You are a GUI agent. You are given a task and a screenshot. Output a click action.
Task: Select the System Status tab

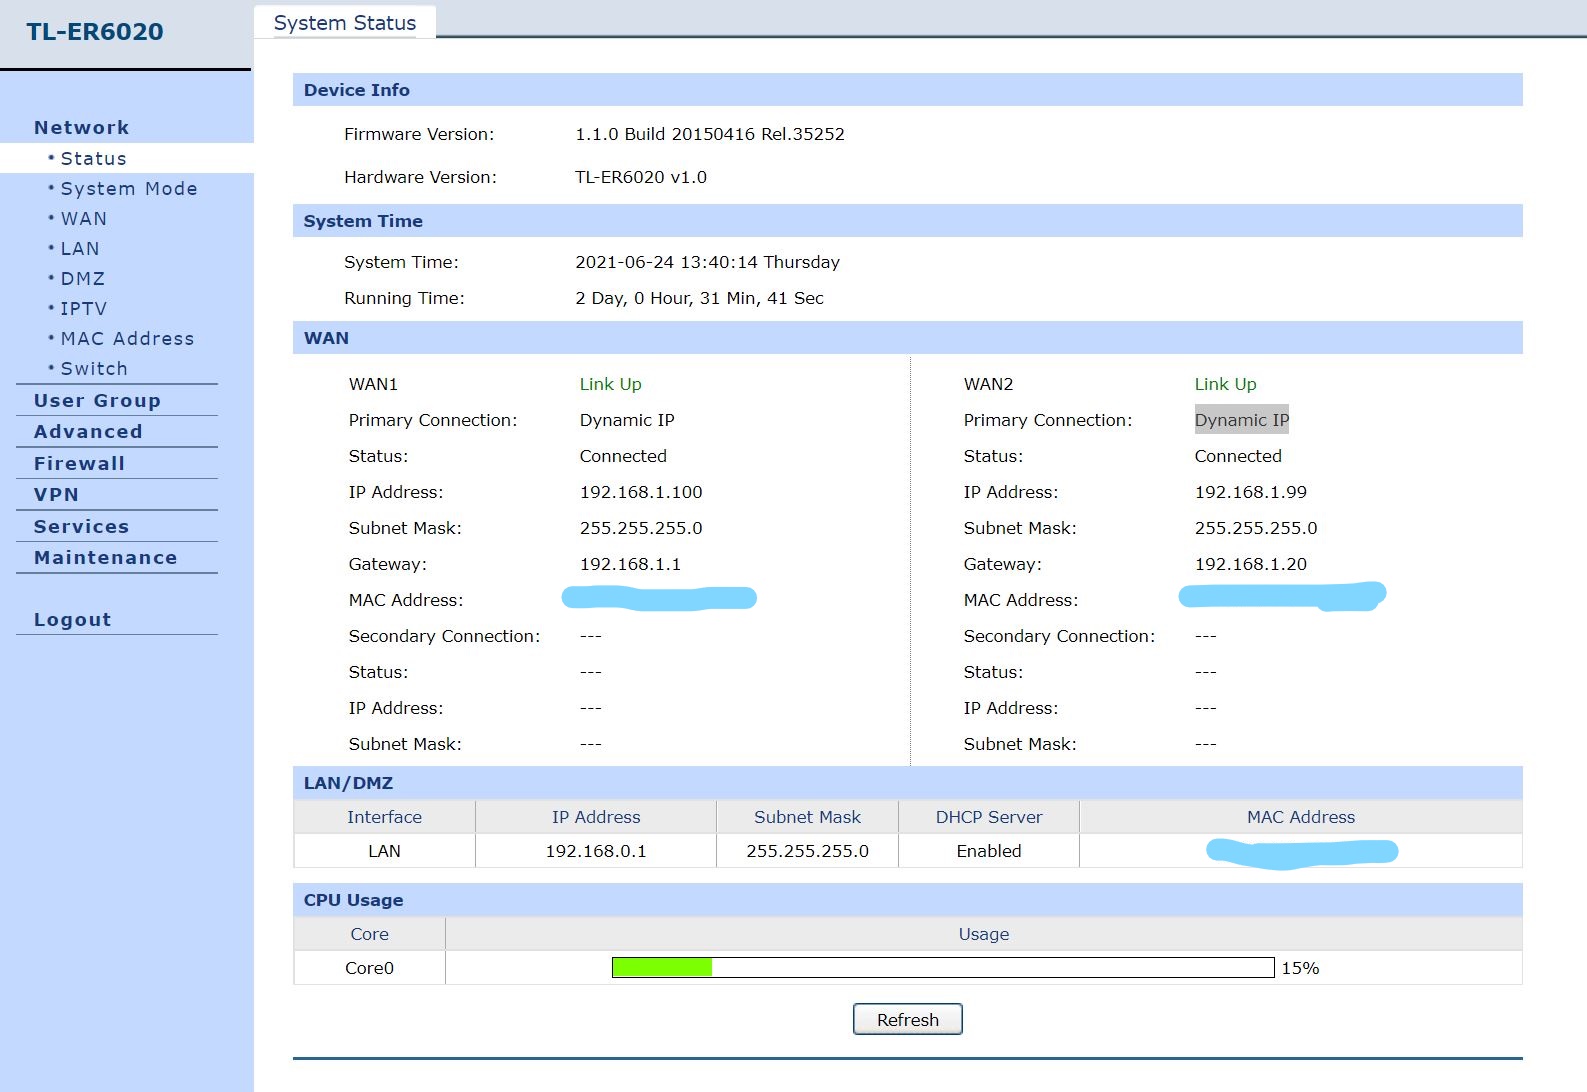345,23
